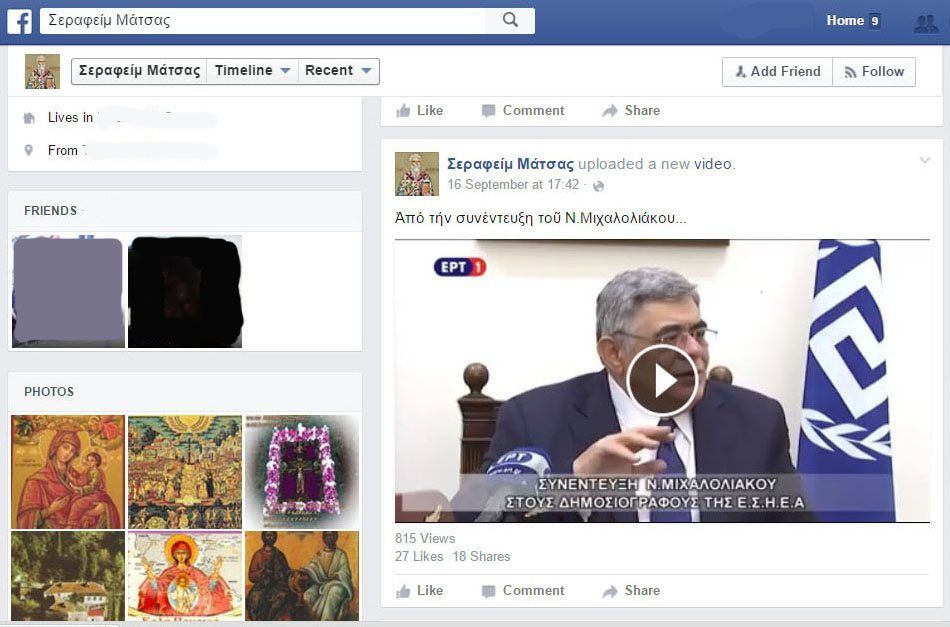Open the small profile picture in the timeline header
This screenshot has width=950, height=627.
click(42, 71)
